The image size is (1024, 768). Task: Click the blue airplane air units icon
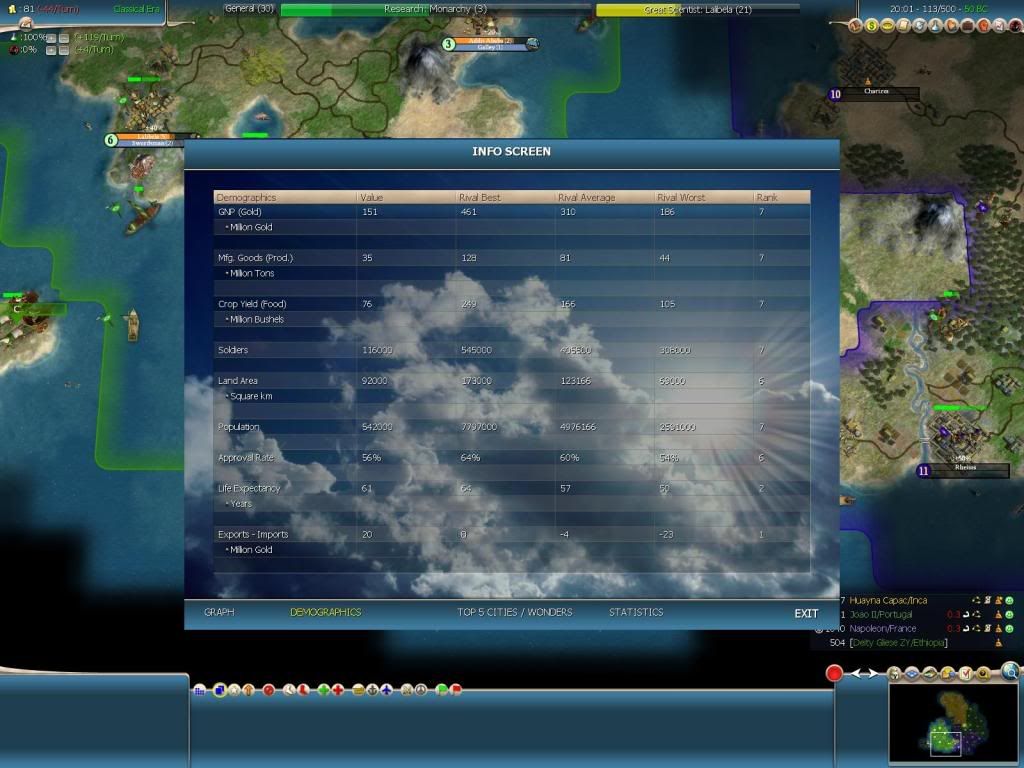click(x=387, y=690)
